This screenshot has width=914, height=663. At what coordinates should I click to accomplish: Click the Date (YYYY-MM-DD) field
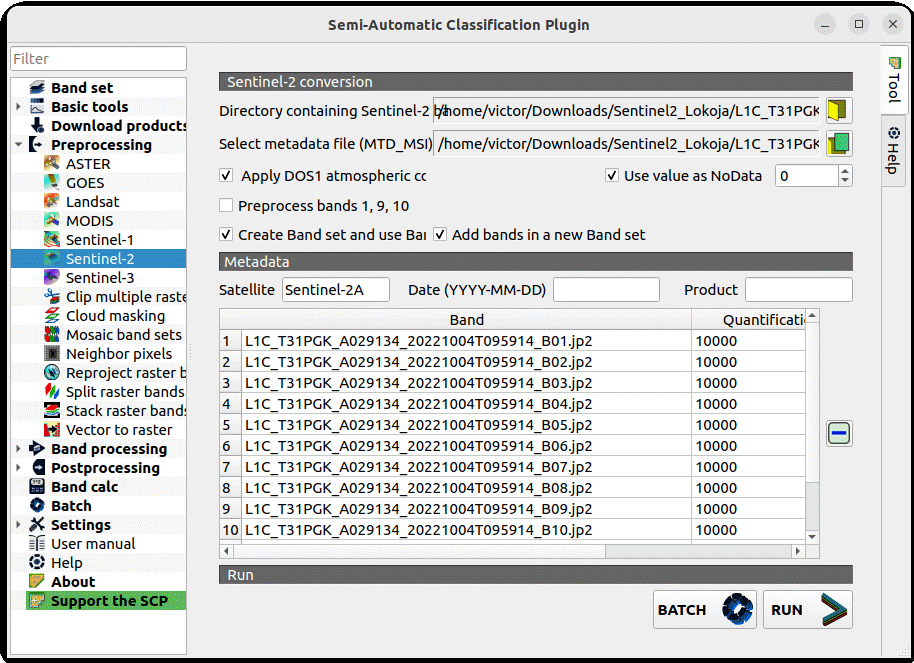[x=606, y=290]
